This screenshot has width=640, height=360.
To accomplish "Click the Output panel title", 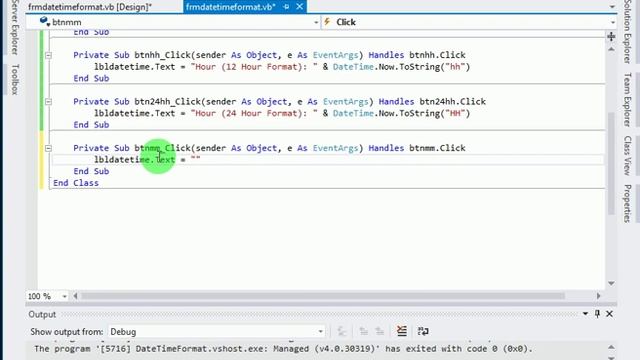I will tap(42, 314).
